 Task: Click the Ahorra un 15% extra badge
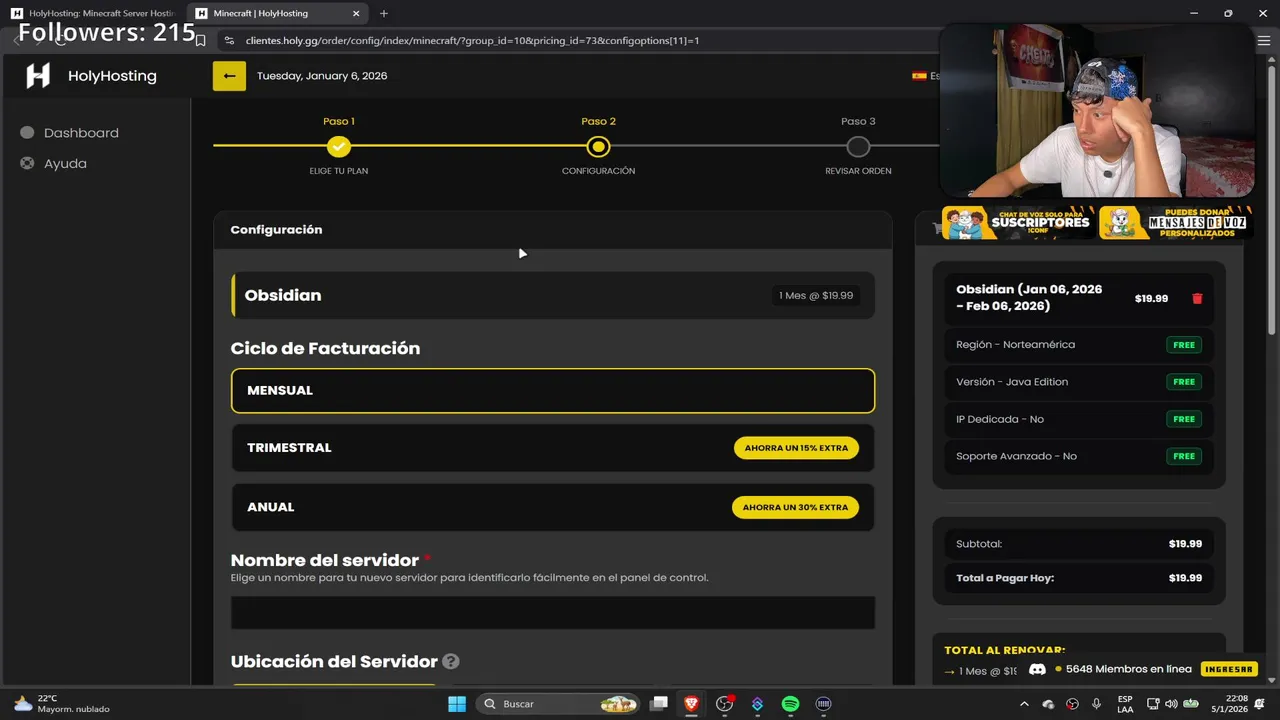(796, 448)
